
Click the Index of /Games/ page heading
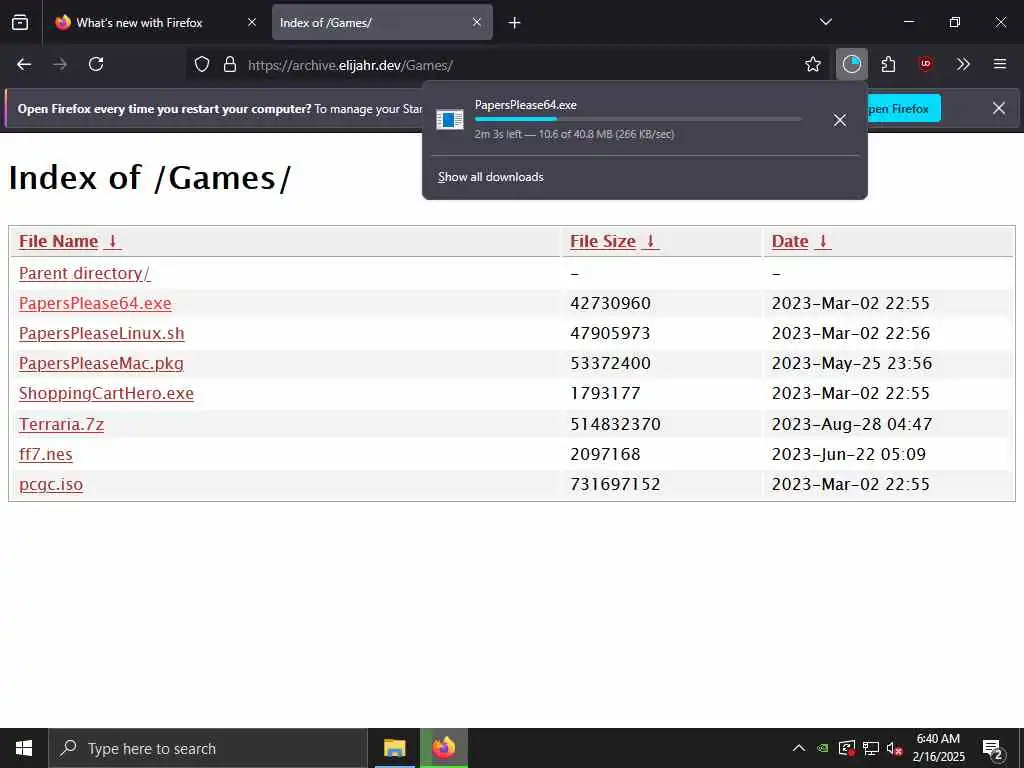150,178
